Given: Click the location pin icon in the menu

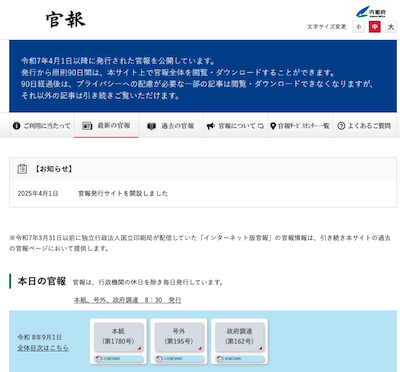Looking at the screenshot, I should pyautogui.click(x=273, y=126).
